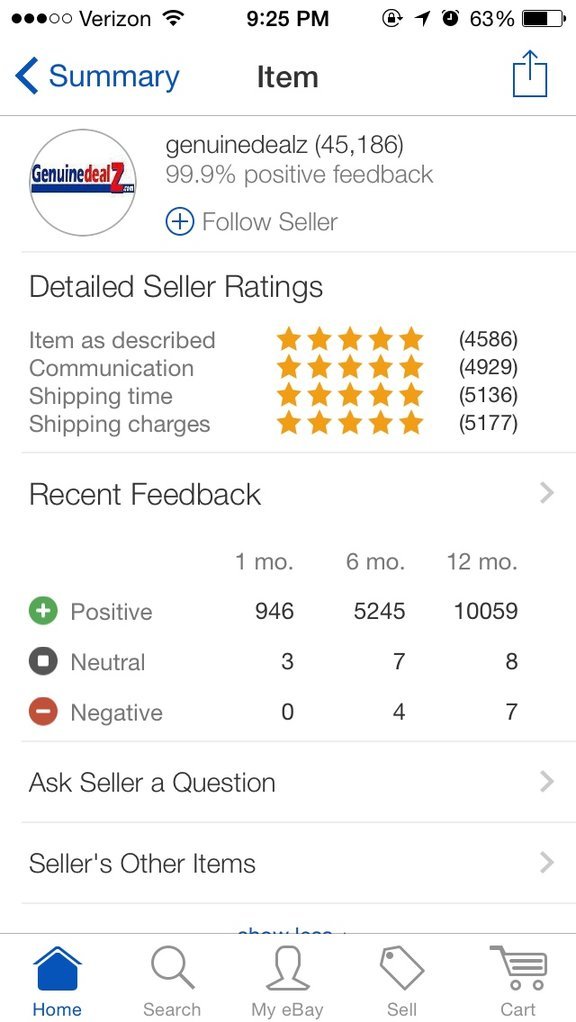Viewport: 576px width, 1022px height.
Task: Tap the GenuinedealZ seller logo
Action: (x=83, y=182)
